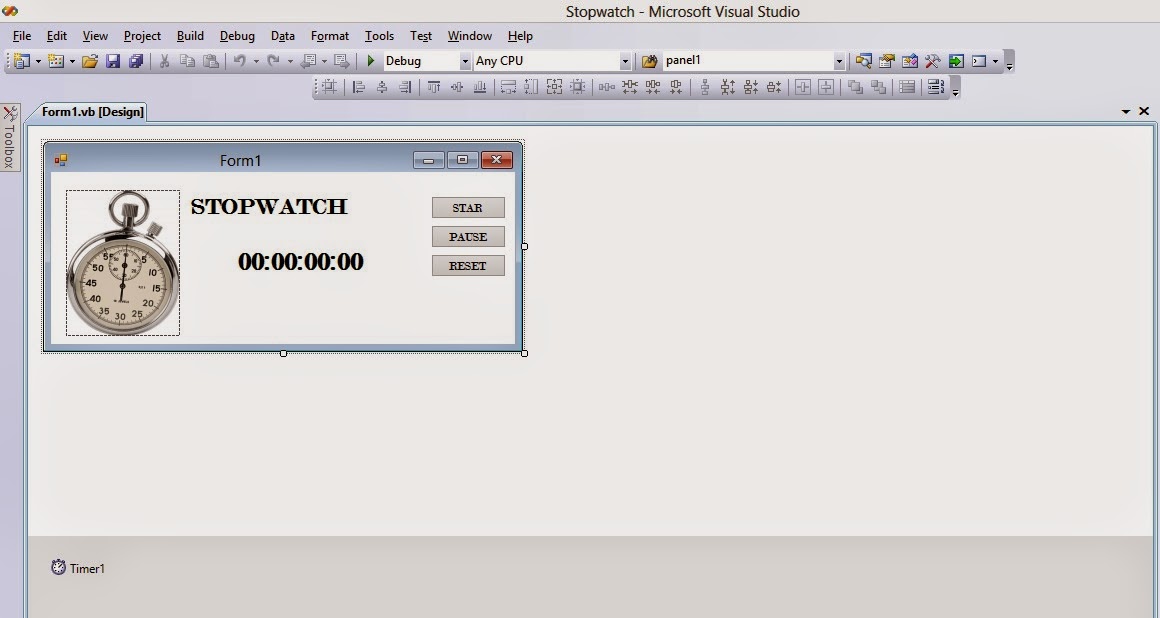Click the Align Tops layout icon
The image size is (1160, 618).
[434, 87]
